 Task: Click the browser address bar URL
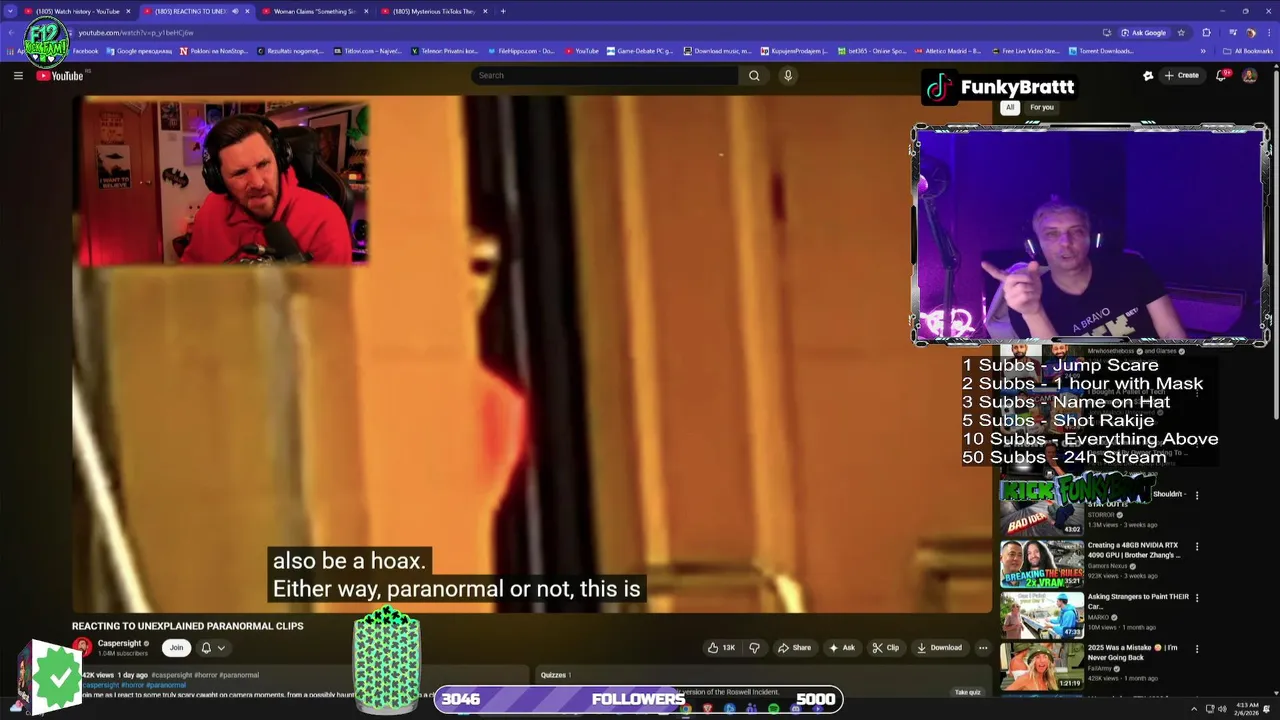tap(136, 33)
